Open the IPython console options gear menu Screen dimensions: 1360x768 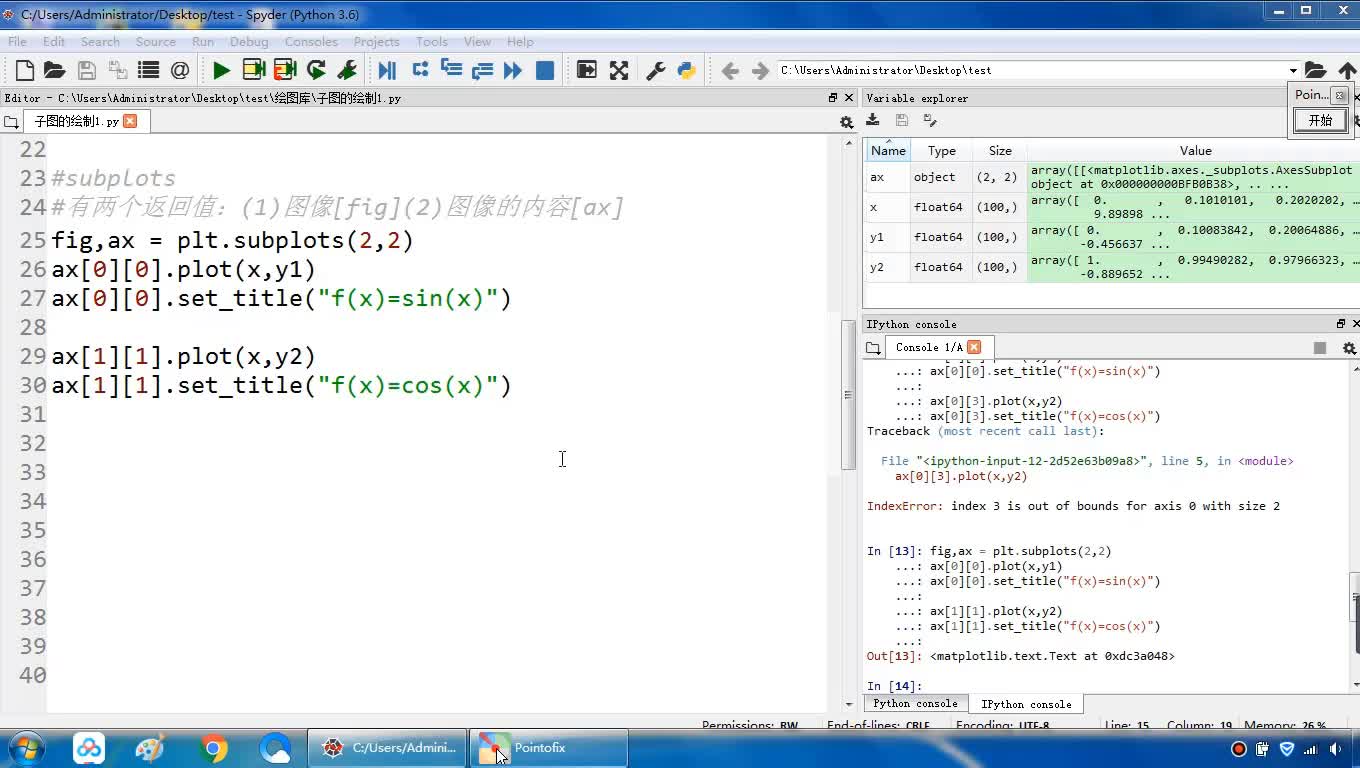1349,348
